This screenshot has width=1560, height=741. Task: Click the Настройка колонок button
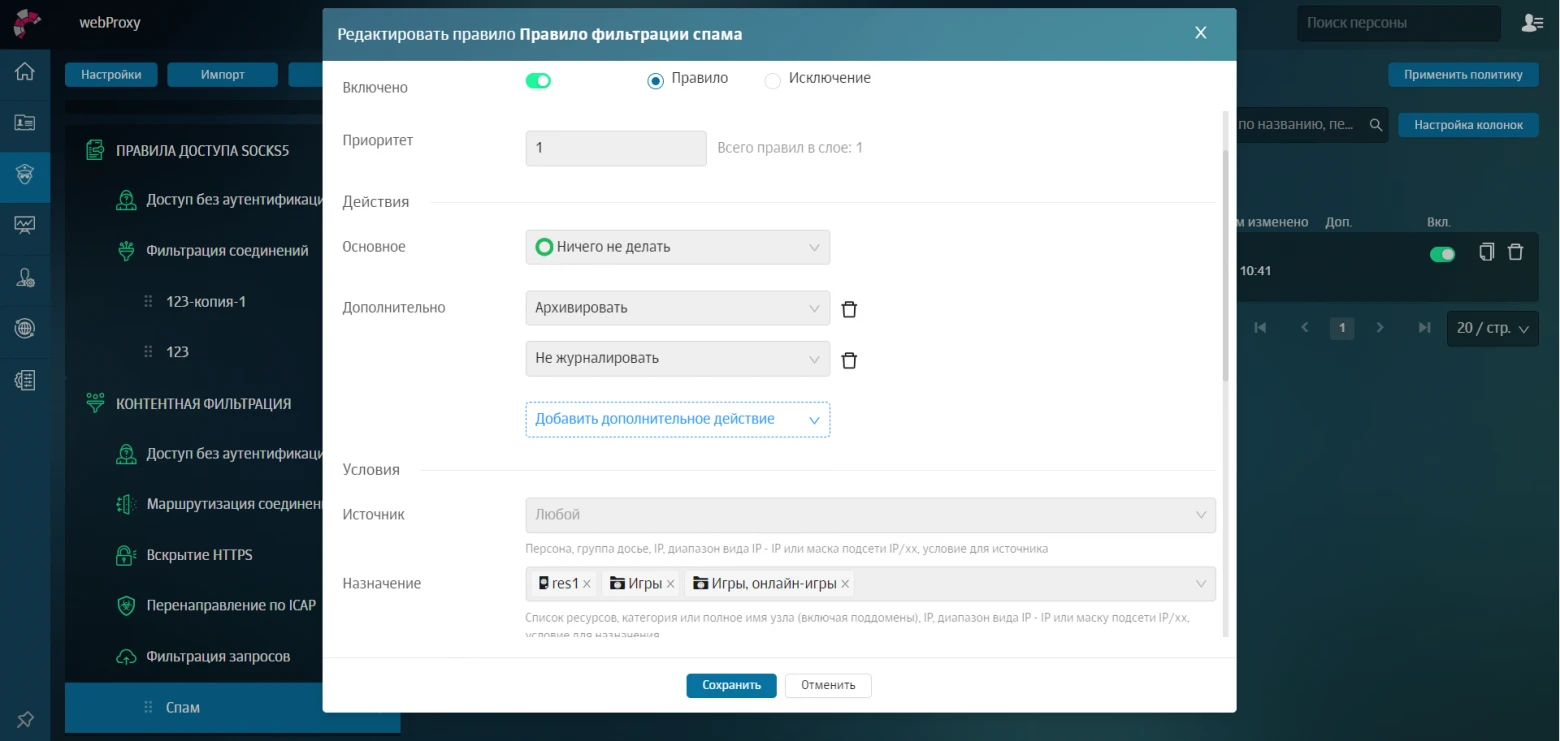pyautogui.click(x=1468, y=125)
